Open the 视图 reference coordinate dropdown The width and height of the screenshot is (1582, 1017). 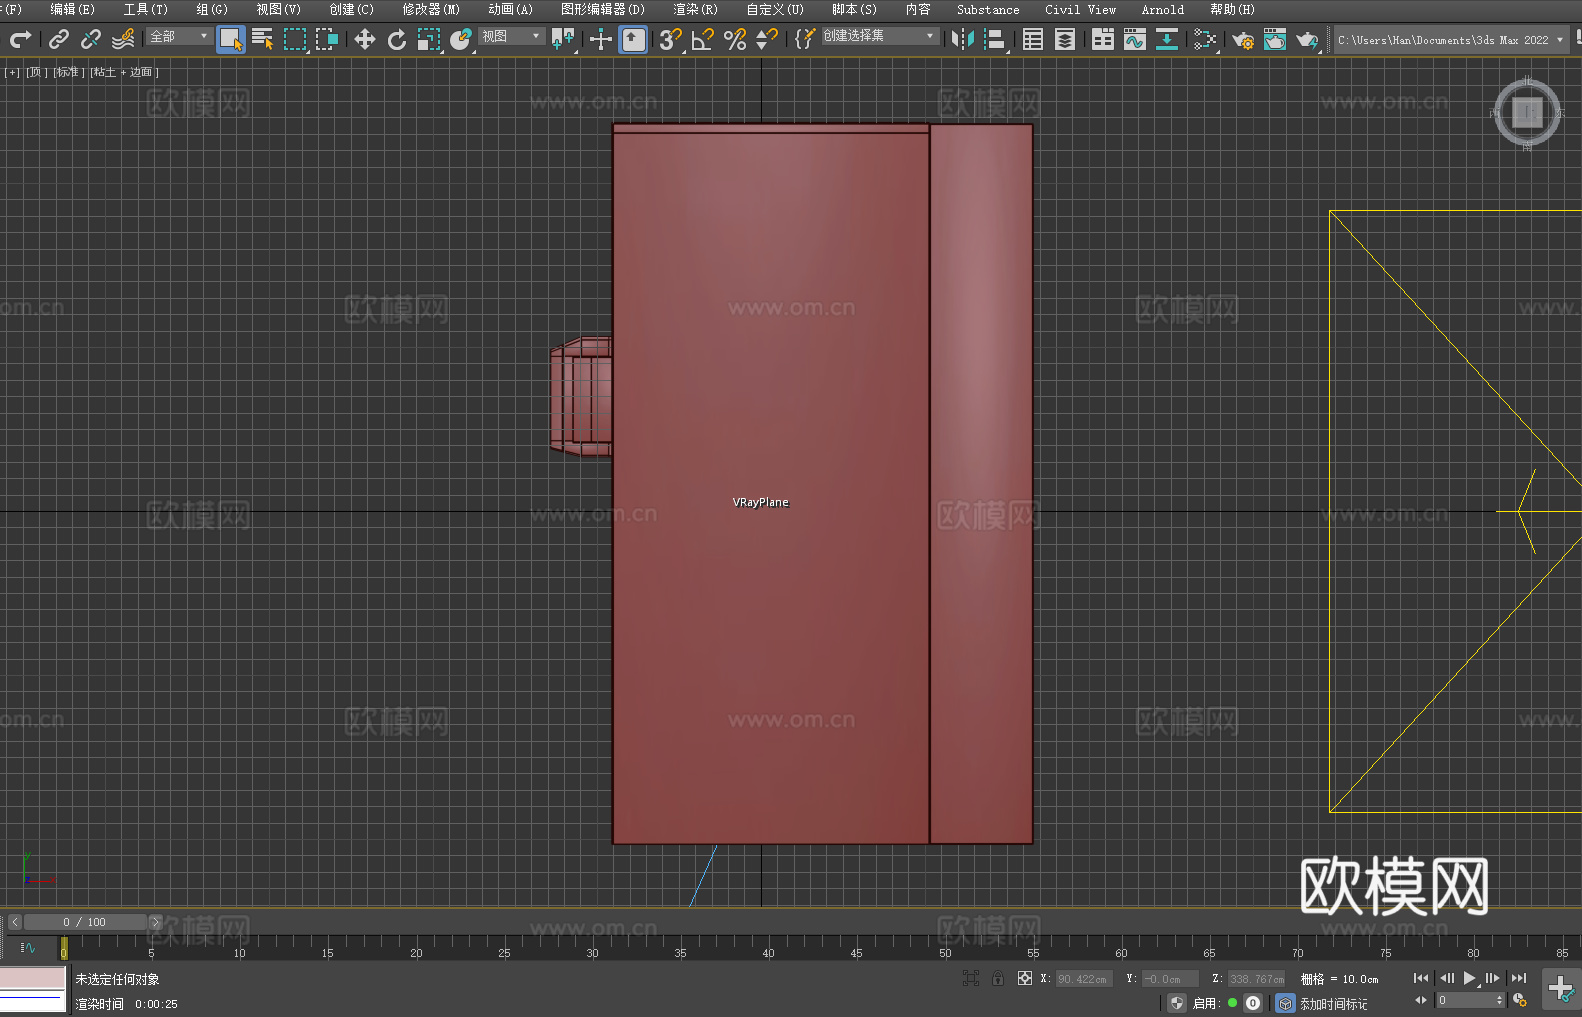pyautogui.click(x=511, y=37)
